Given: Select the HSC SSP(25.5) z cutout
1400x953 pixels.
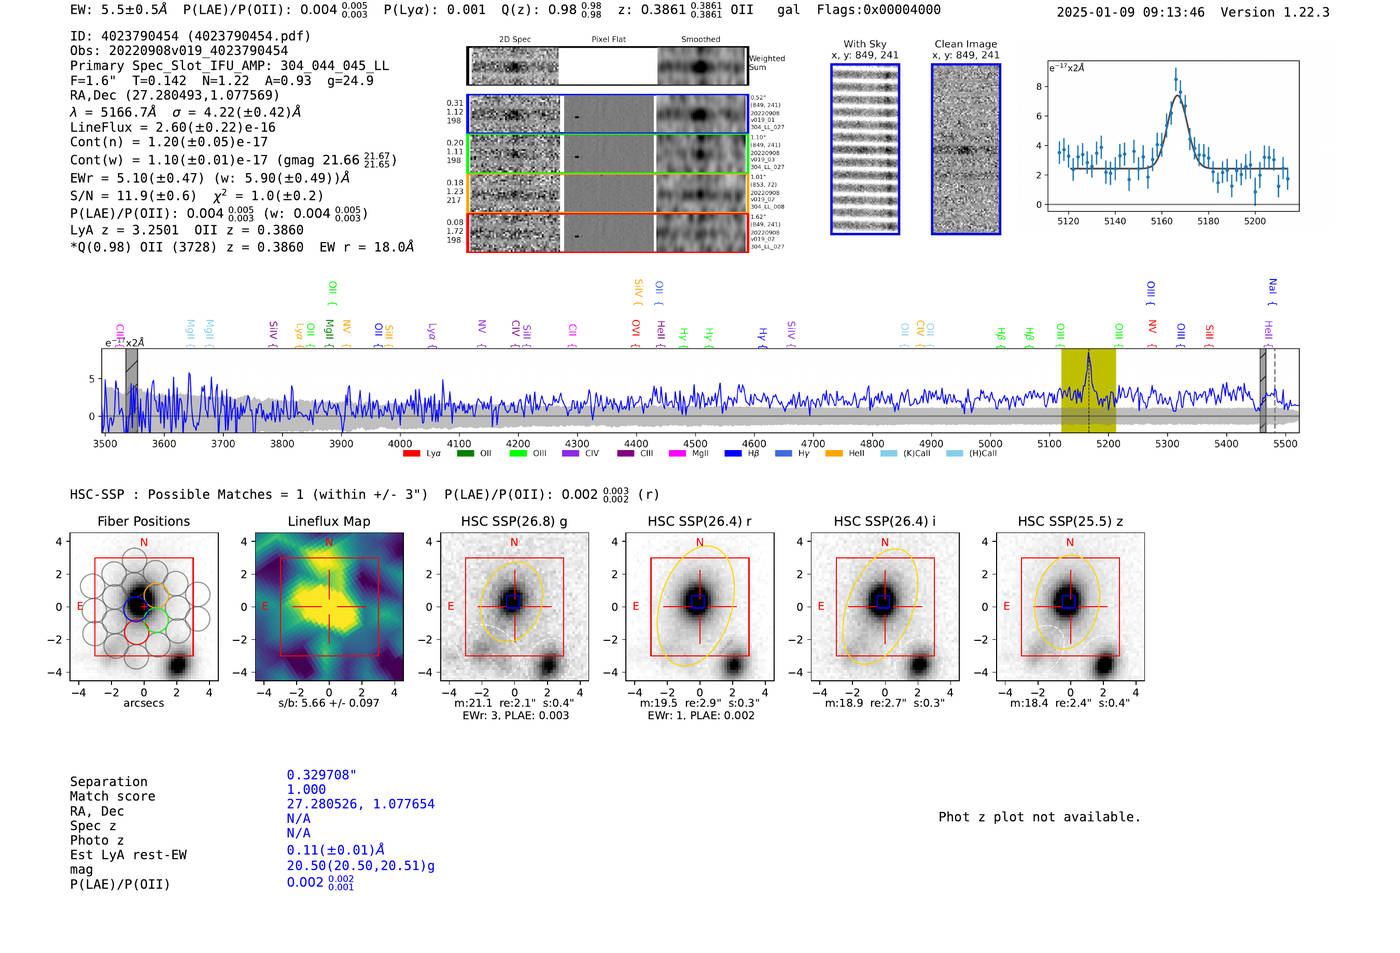Looking at the screenshot, I should [1070, 608].
